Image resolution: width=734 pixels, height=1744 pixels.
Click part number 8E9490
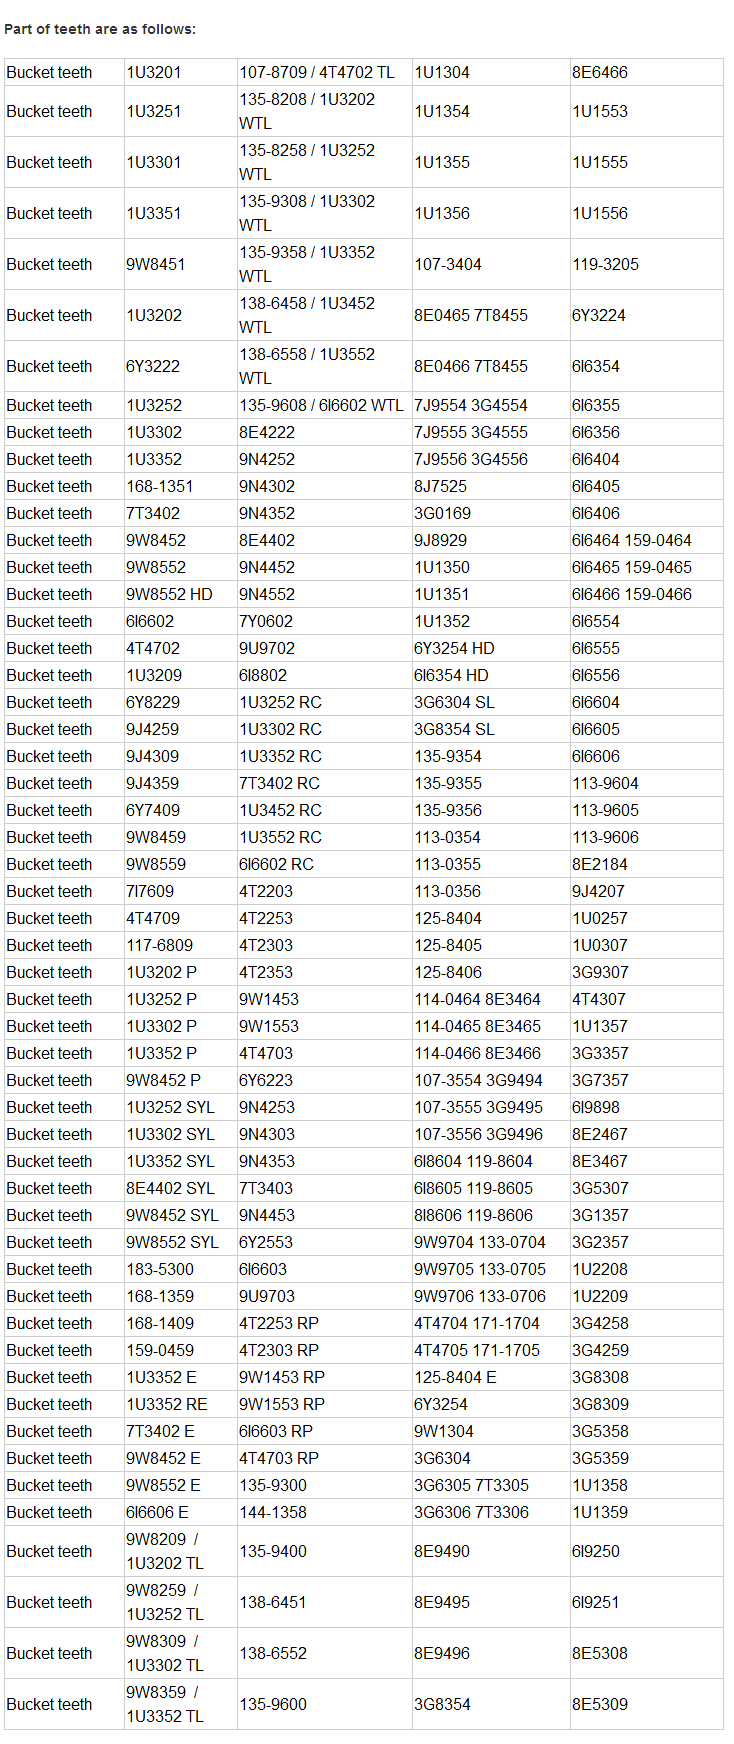coord(442,1551)
